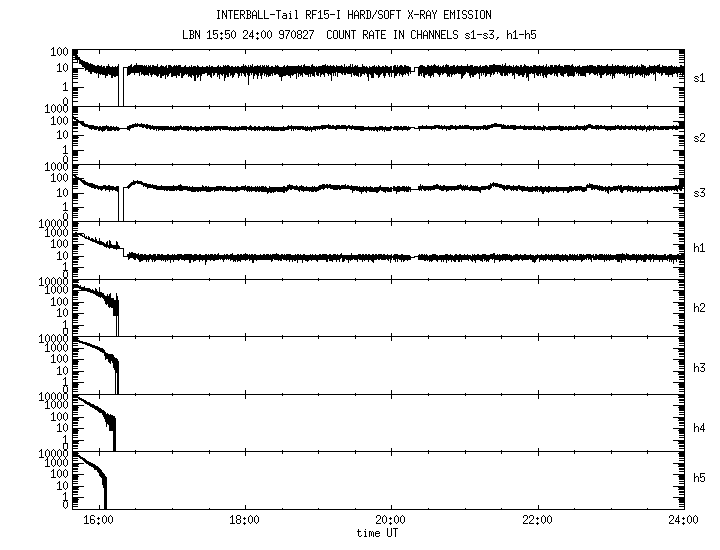The width and height of the screenshot is (720, 550).
Task: Select the h5 channel label
Action: pyautogui.click(x=699, y=481)
